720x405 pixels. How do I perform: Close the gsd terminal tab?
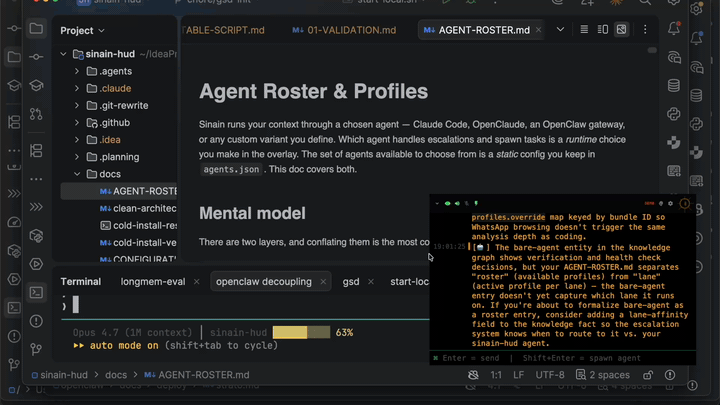pyautogui.click(x=371, y=281)
